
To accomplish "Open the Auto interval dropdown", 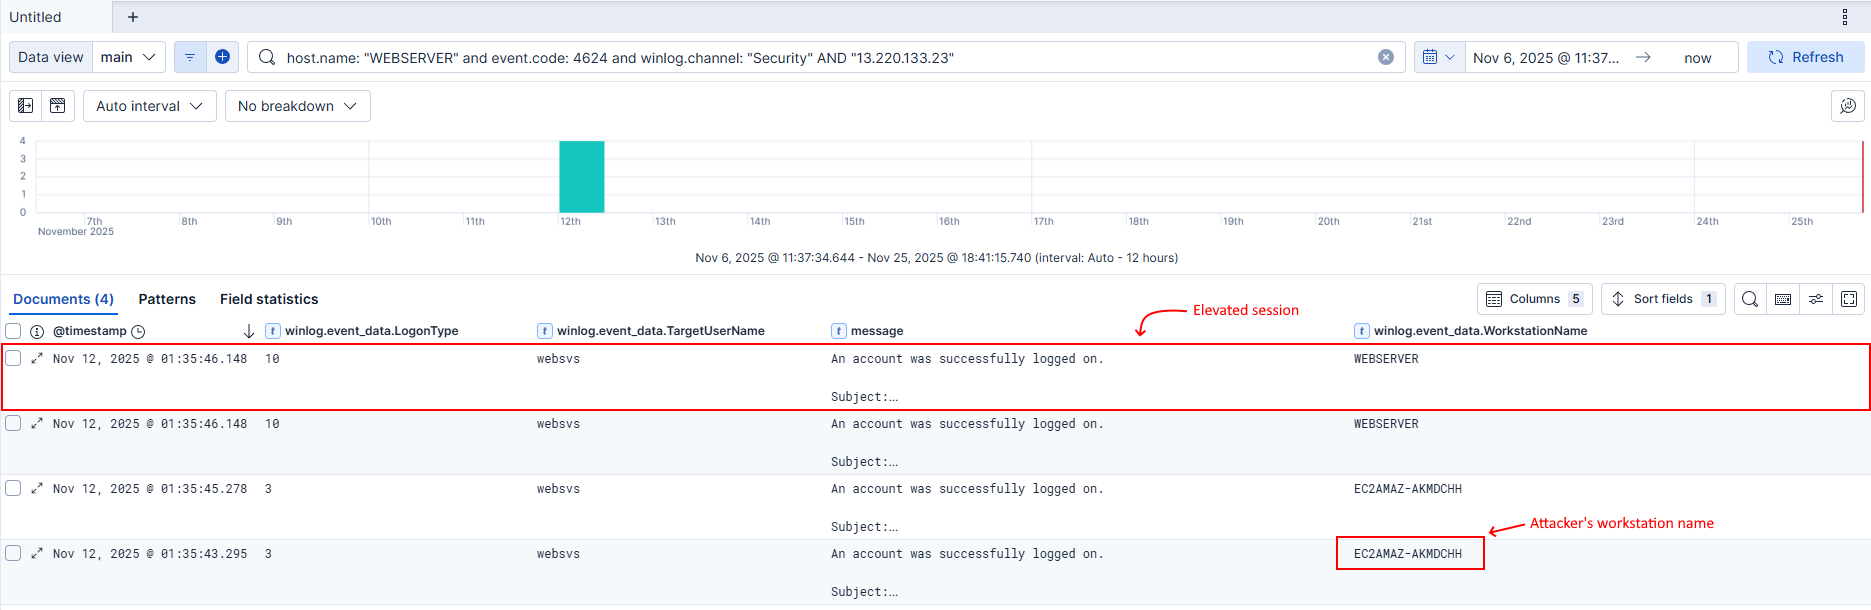I will pos(149,106).
